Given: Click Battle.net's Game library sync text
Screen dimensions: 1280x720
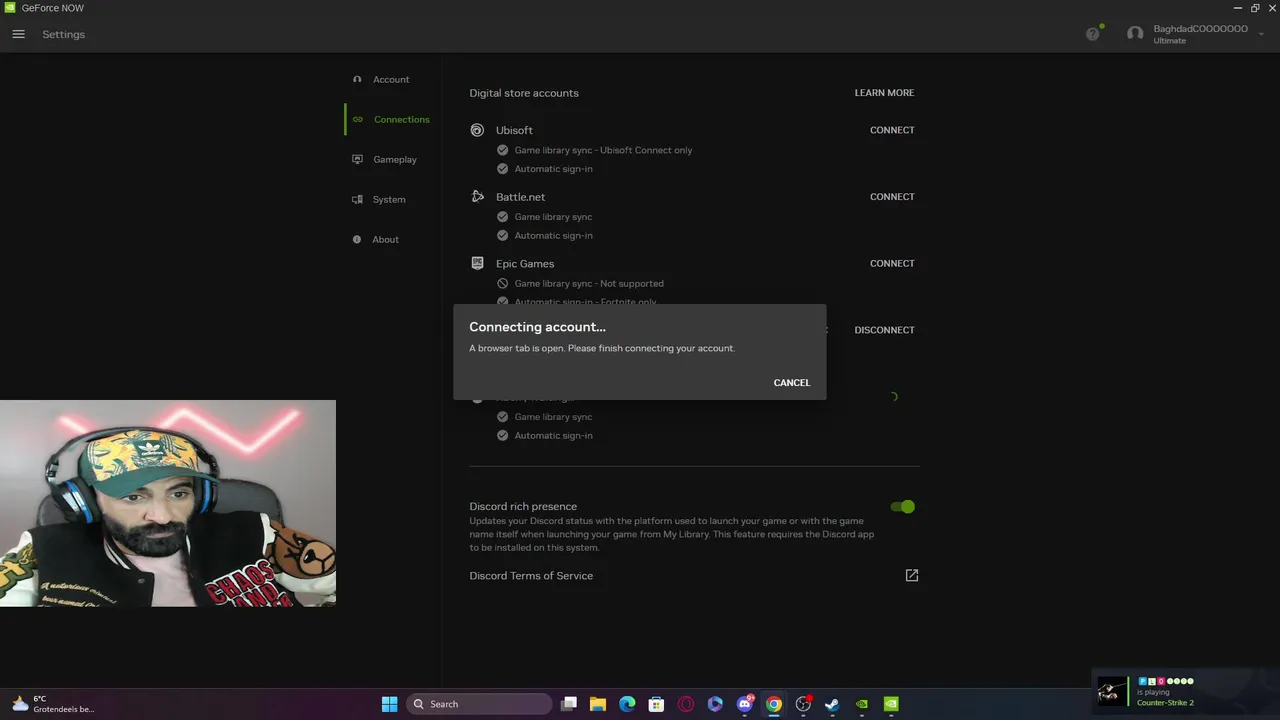Looking at the screenshot, I should click(x=553, y=217).
